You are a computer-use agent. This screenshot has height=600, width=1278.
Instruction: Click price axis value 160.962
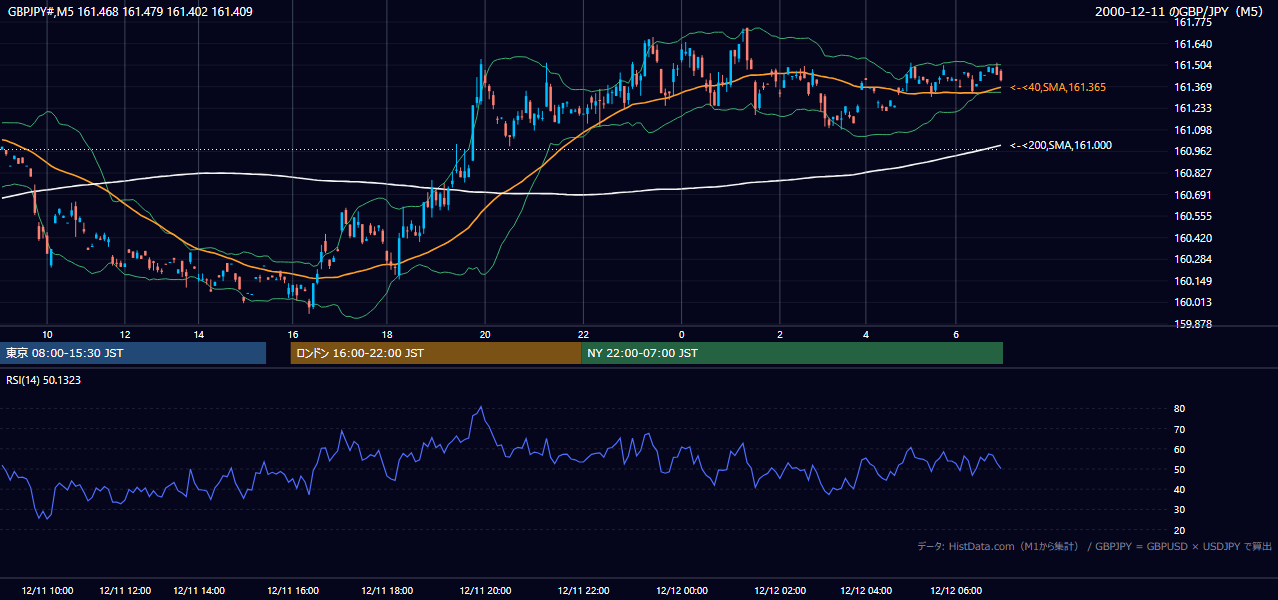1194,152
